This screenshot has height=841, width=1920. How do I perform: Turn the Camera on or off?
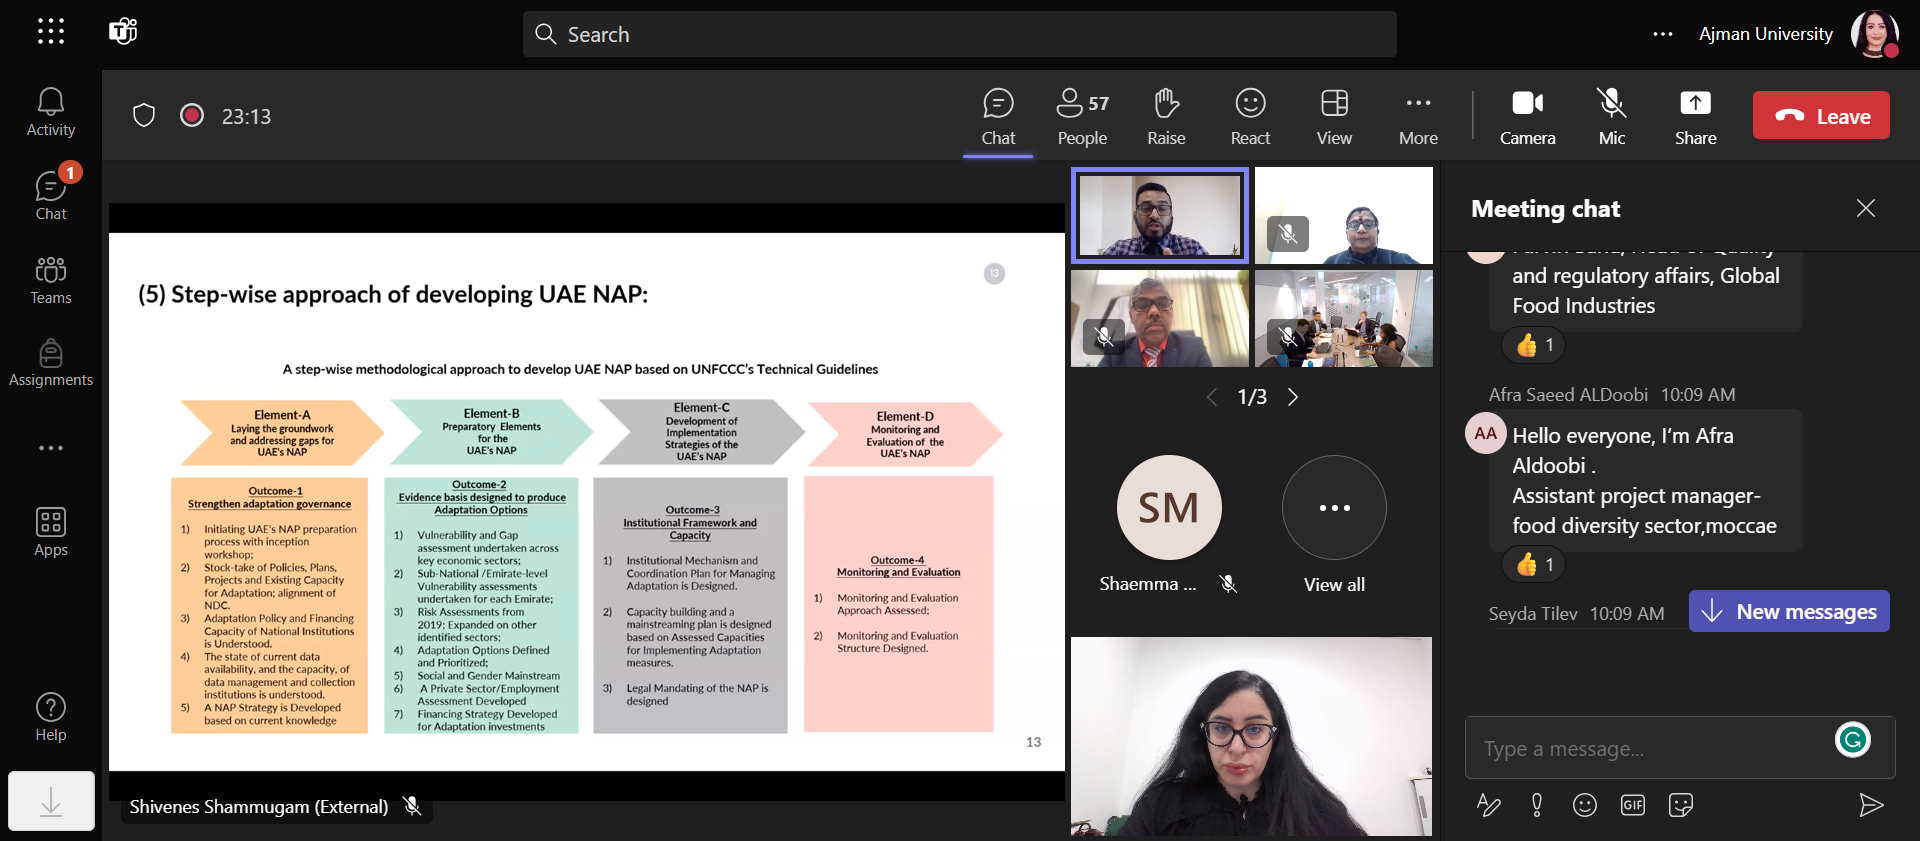[1527, 116]
